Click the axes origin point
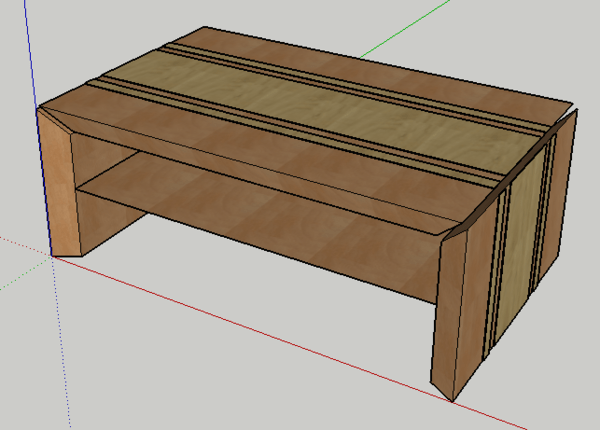 51,257
